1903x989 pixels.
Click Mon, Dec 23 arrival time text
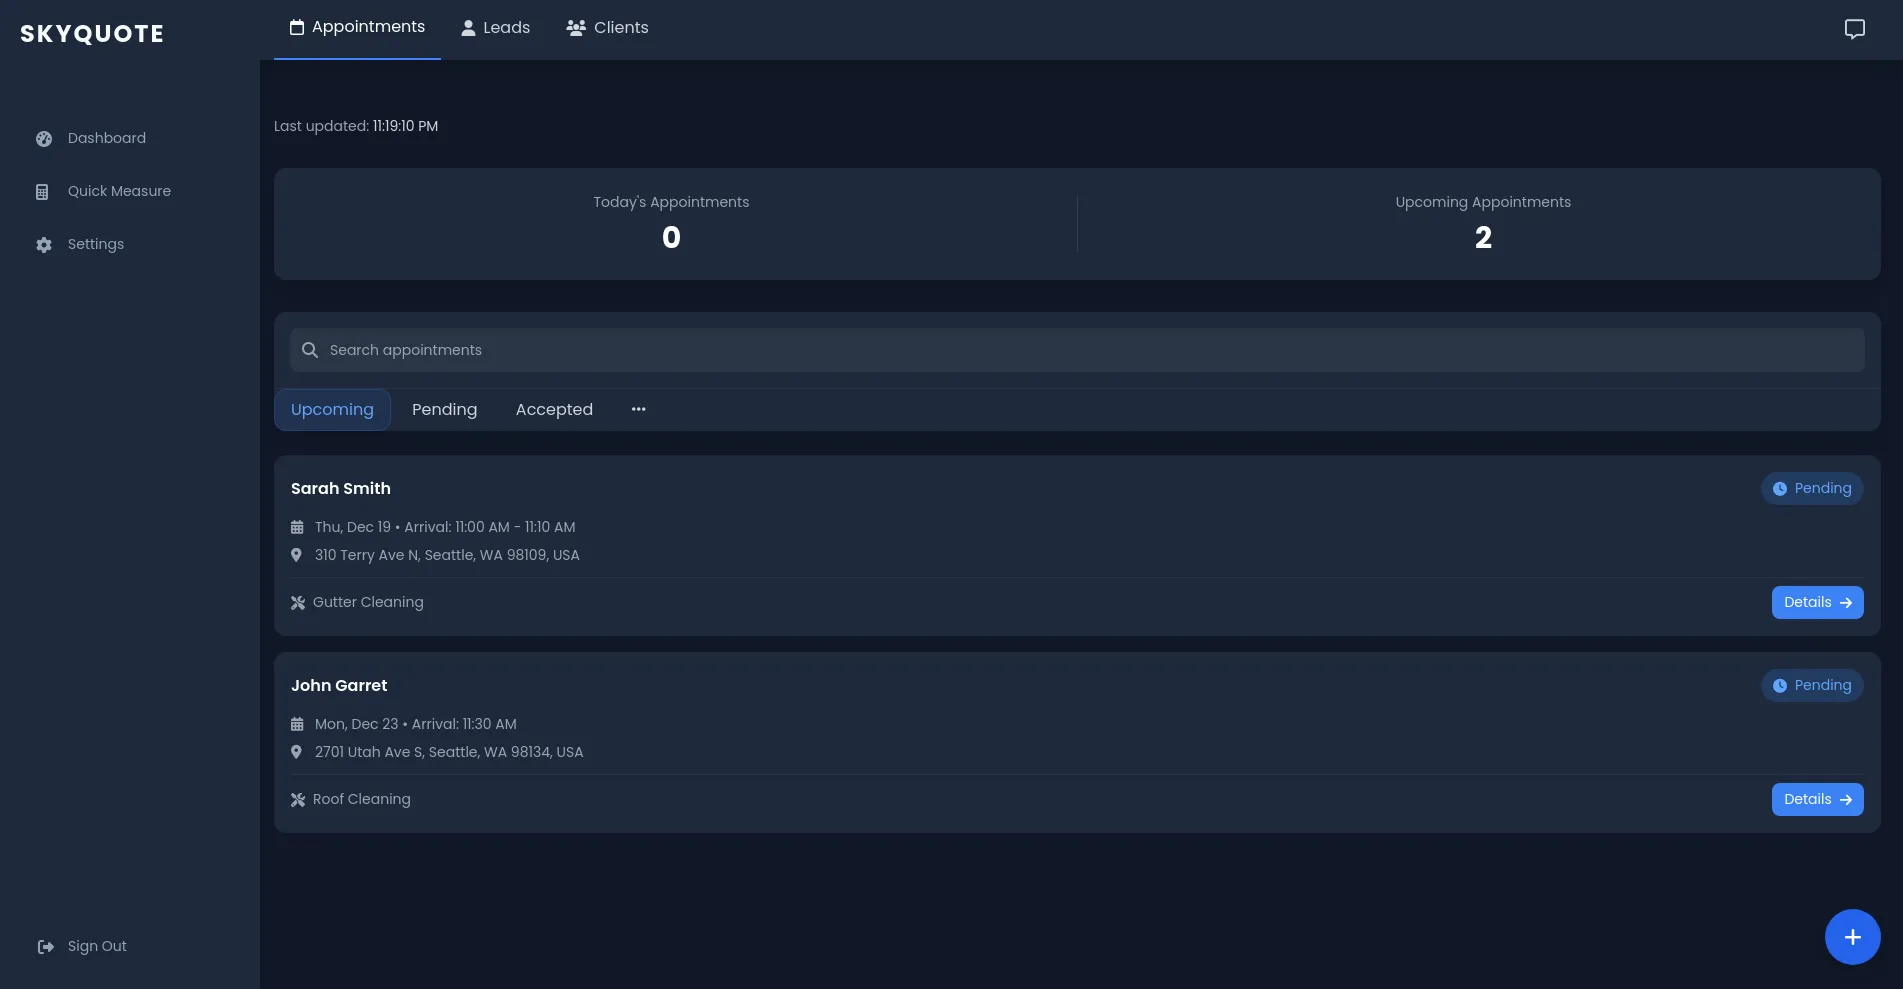(416, 724)
